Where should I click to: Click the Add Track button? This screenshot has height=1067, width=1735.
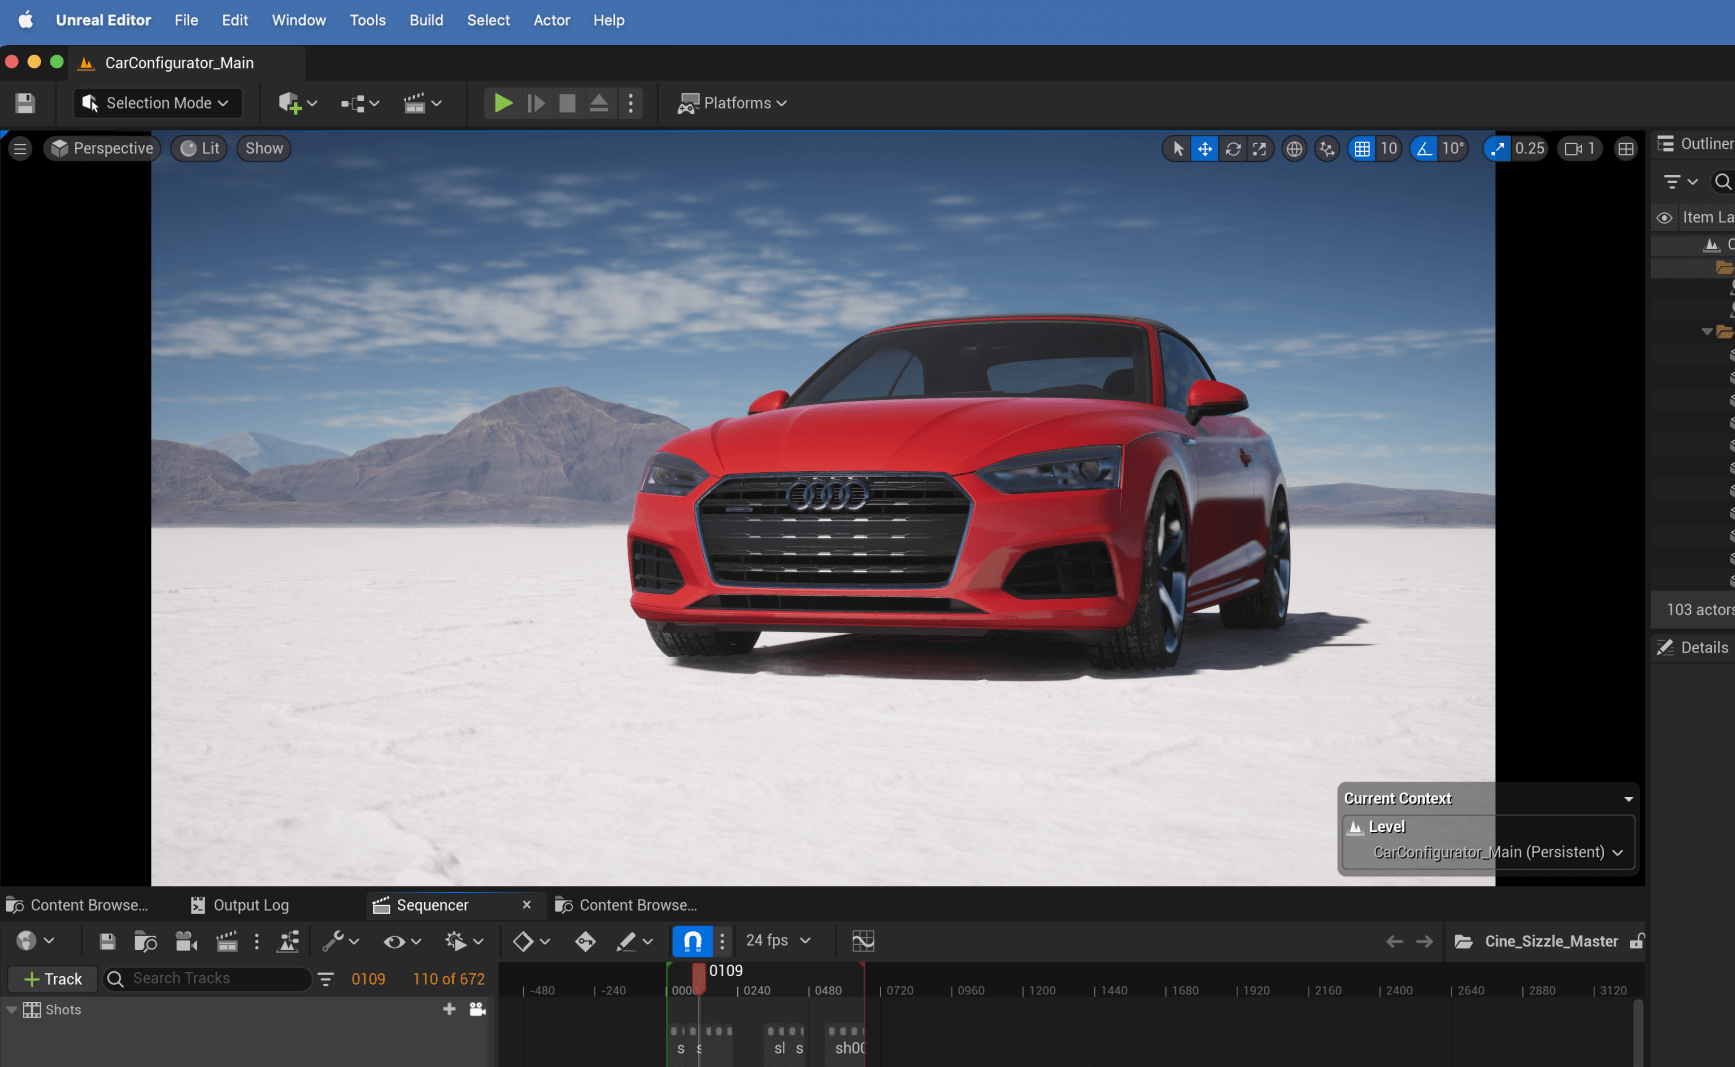pyautogui.click(x=53, y=979)
